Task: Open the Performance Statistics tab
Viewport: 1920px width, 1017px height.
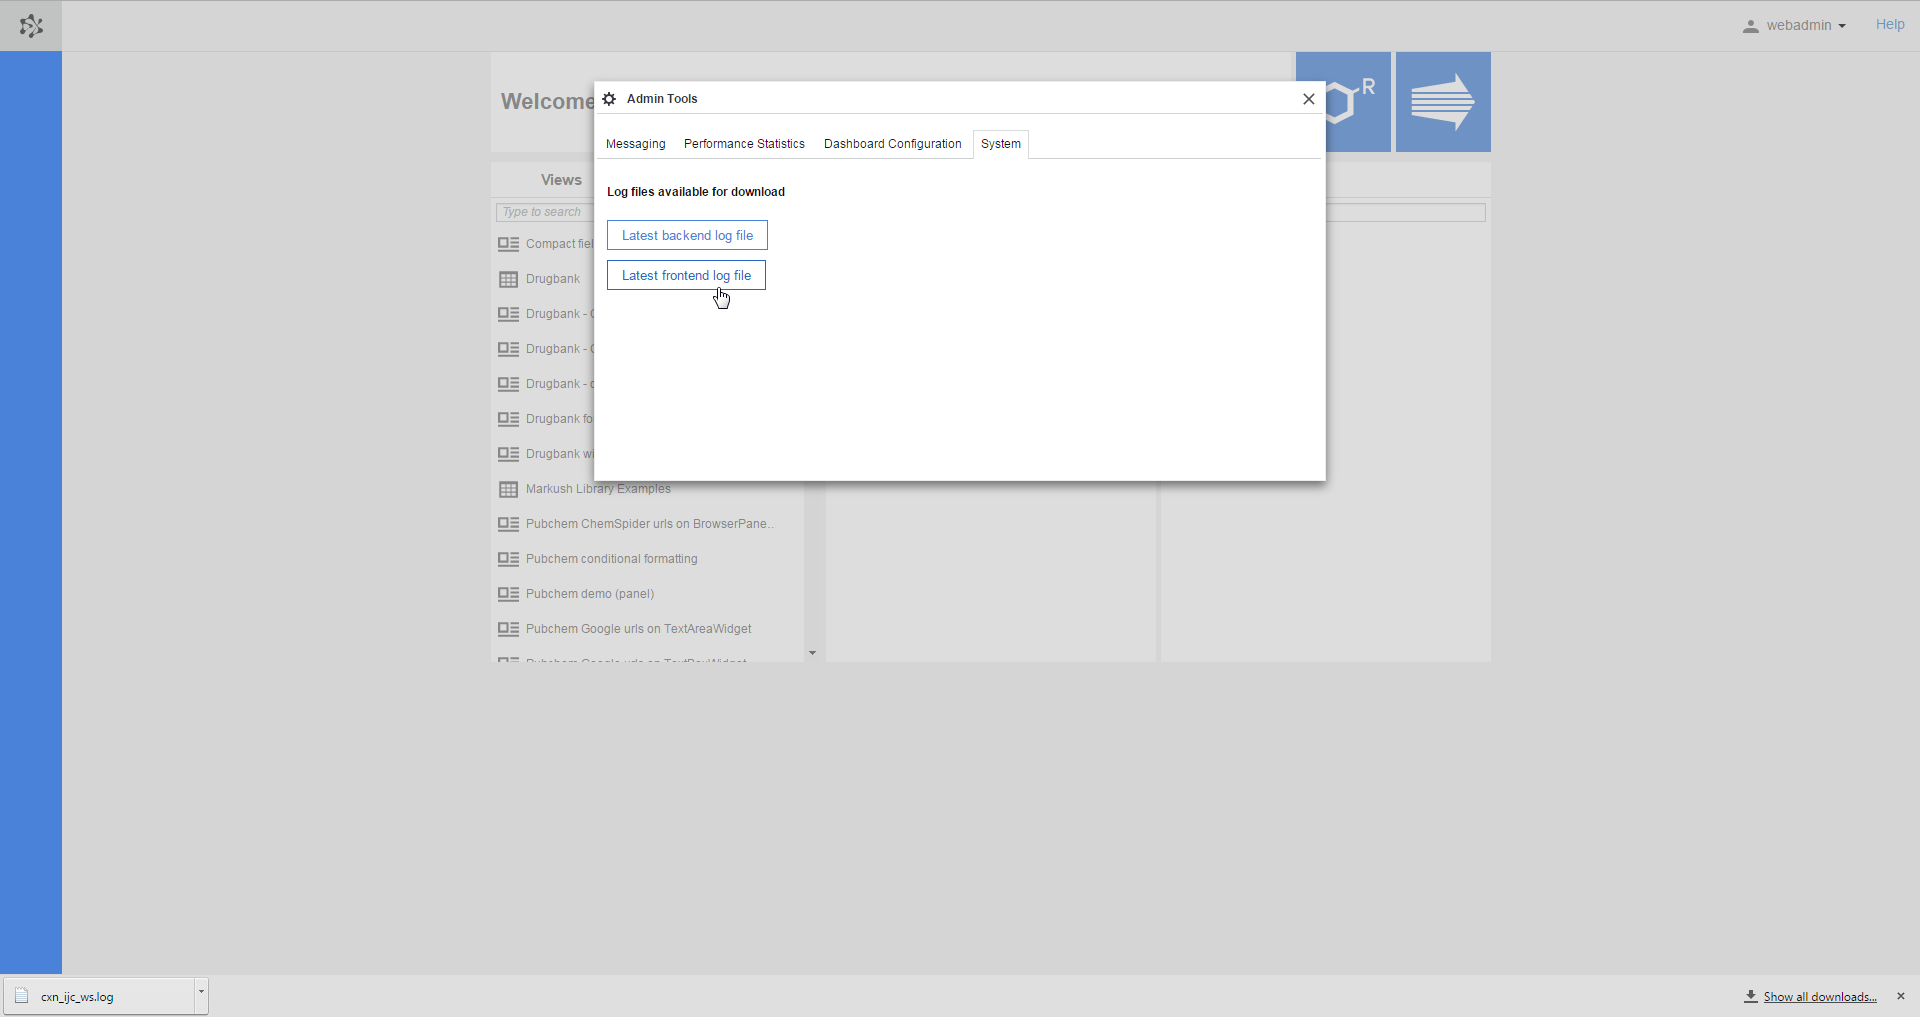Action: 744,144
